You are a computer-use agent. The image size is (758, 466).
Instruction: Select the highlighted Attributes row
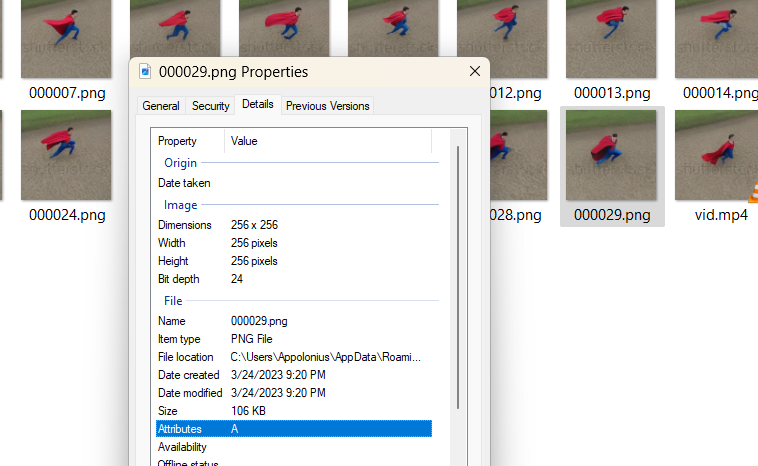click(294, 429)
